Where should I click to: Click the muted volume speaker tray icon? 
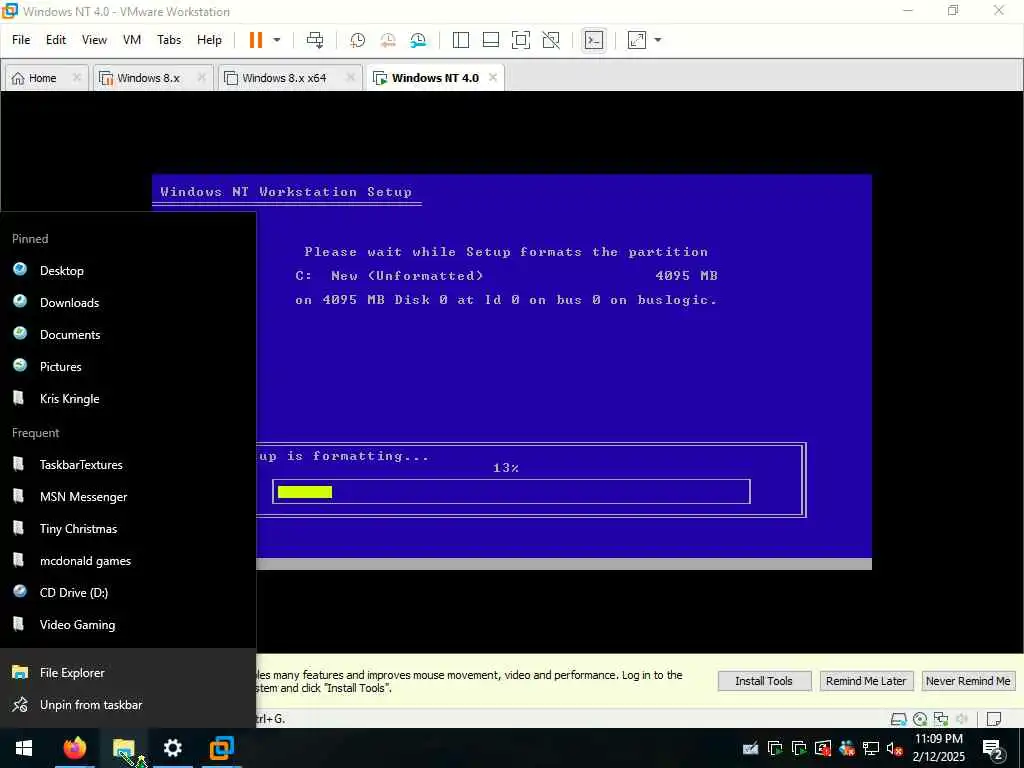895,748
